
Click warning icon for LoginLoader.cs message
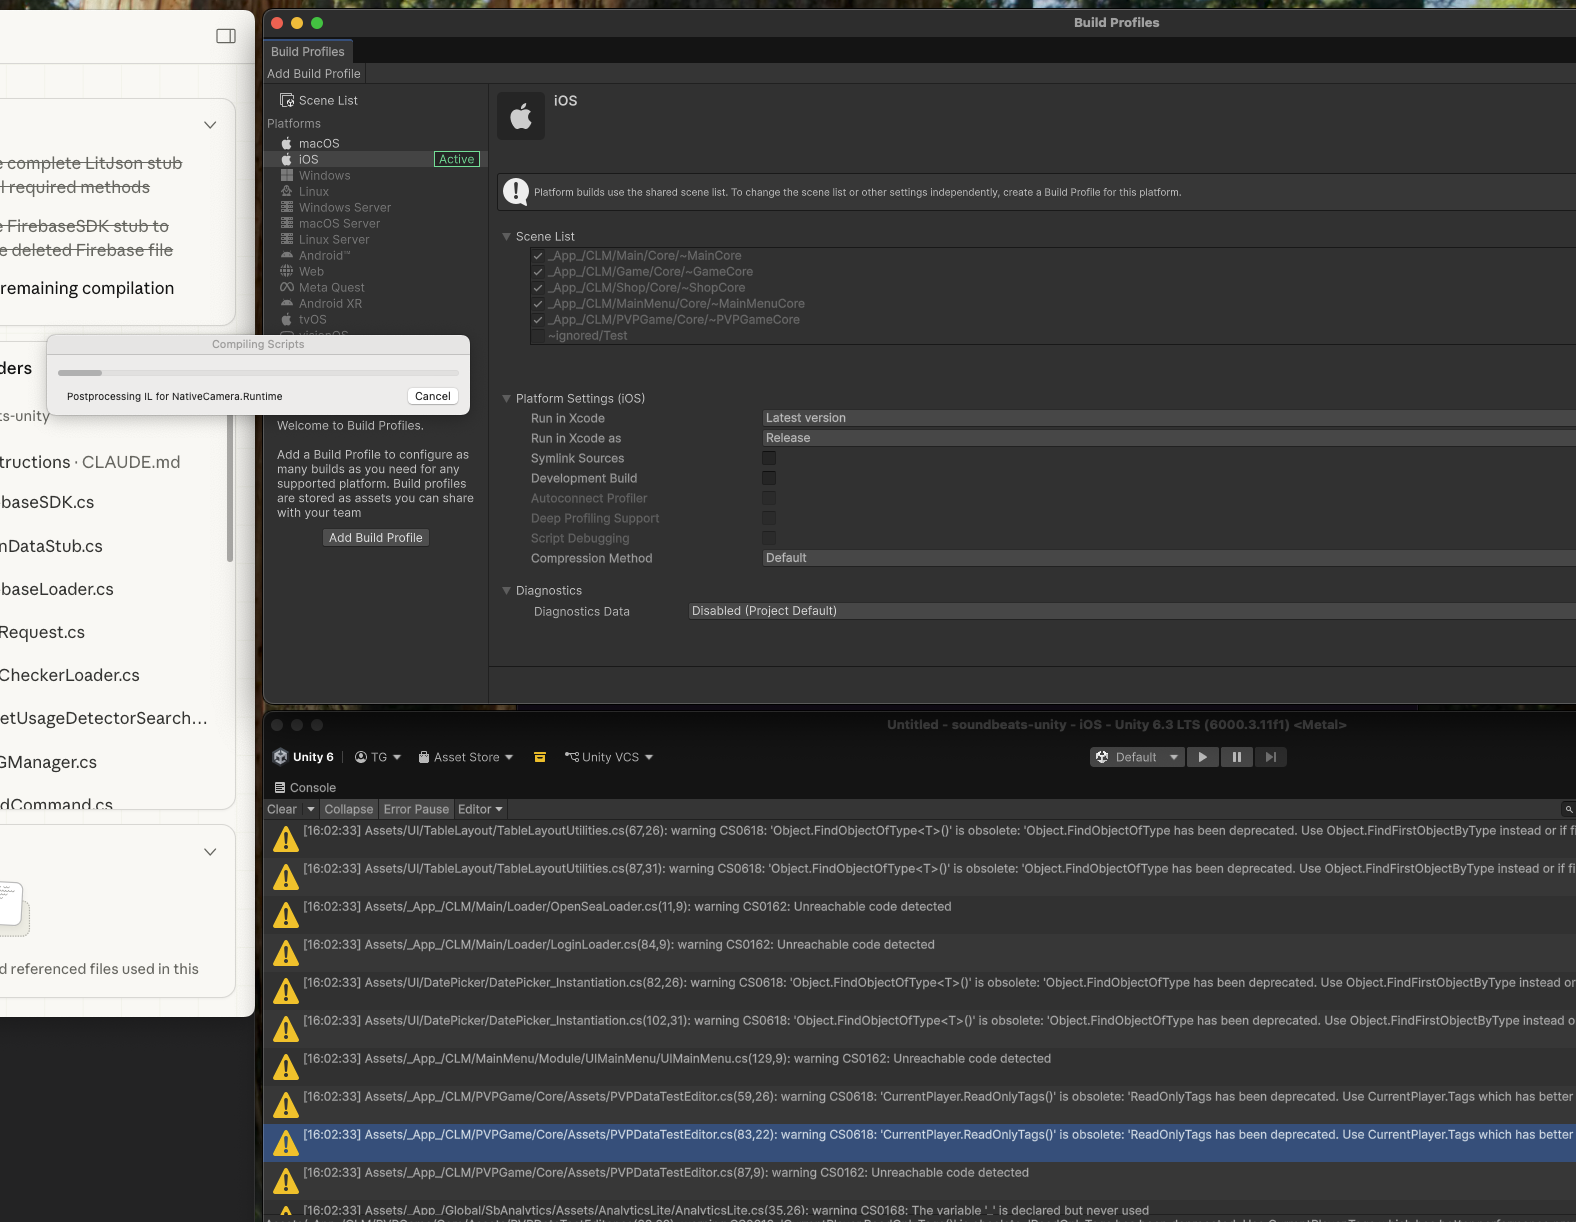(x=286, y=953)
